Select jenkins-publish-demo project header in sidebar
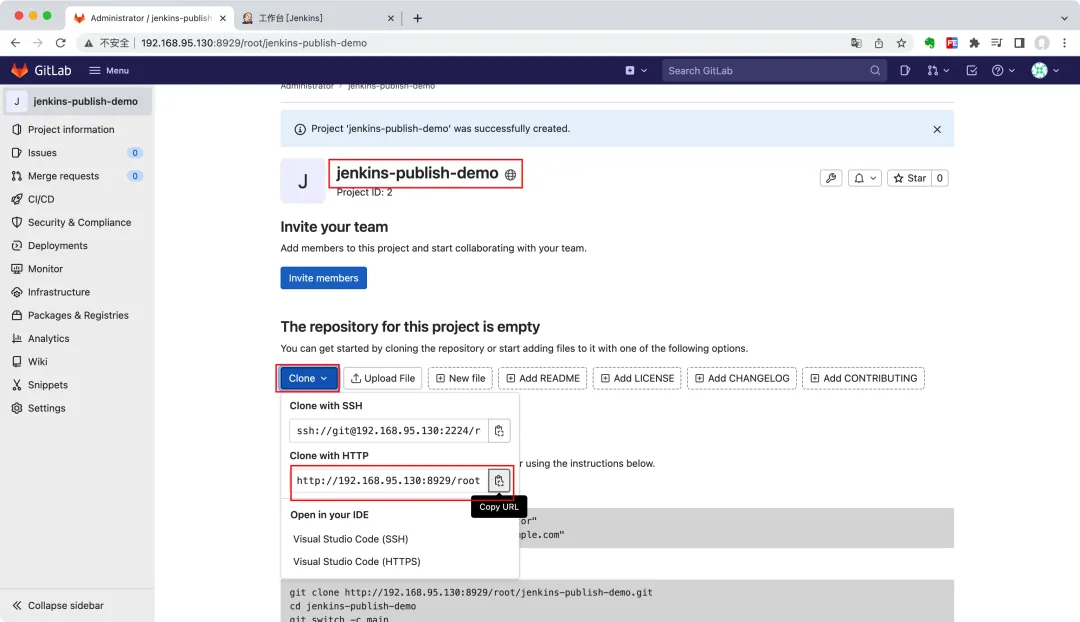Image resolution: width=1080 pixels, height=622 pixels. pyautogui.click(x=77, y=101)
